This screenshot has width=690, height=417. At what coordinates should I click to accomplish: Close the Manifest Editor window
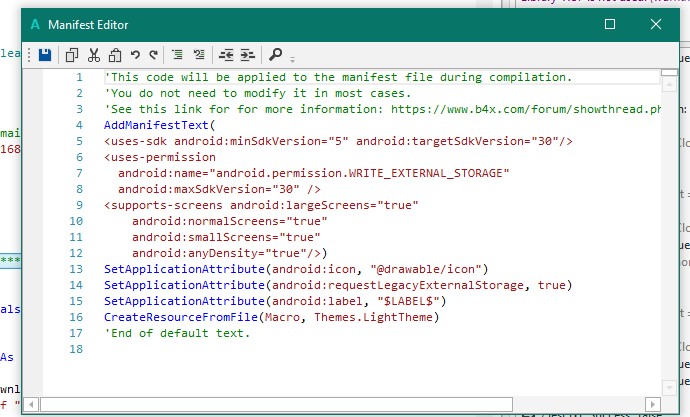(x=656, y=24)
